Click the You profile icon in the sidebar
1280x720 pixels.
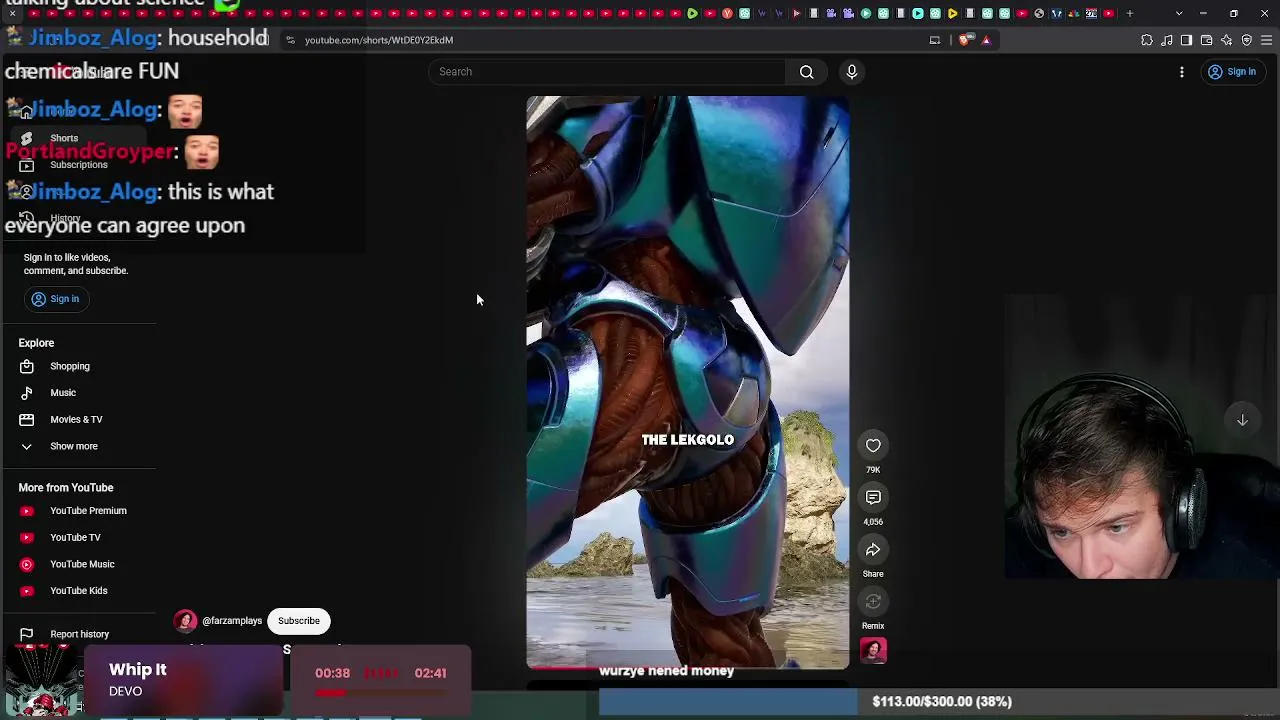click(27, 192)
